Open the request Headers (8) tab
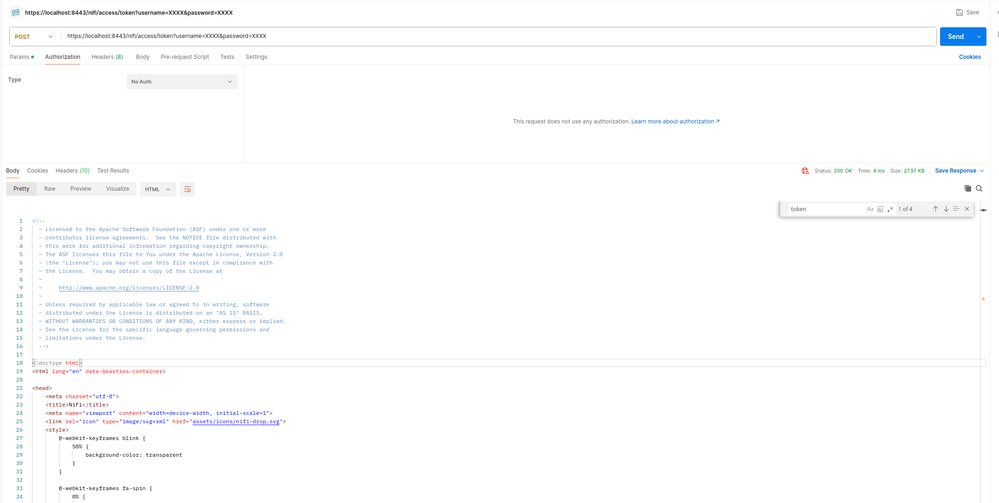 tap(107, 57)
